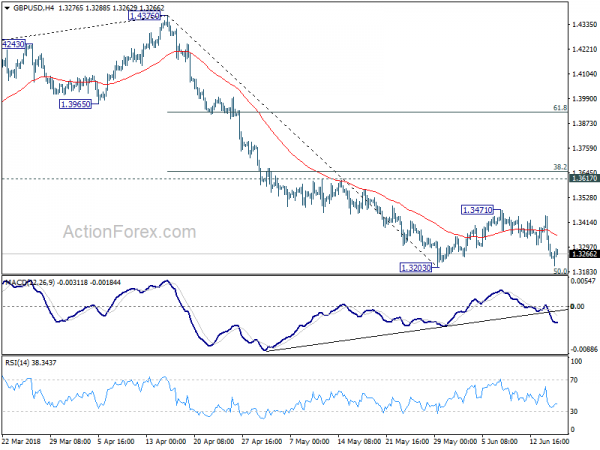Viewport: 600px width, 450px height.
Task: Click the GBPUSD,H4 chart title text
Action: tap(33, 8)
